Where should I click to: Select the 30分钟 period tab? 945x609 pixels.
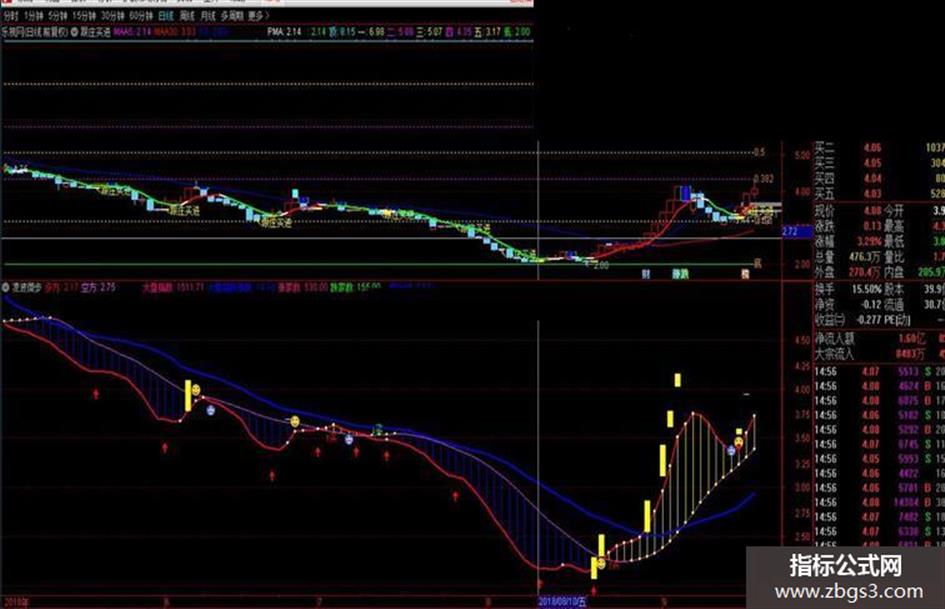point(113,16)
